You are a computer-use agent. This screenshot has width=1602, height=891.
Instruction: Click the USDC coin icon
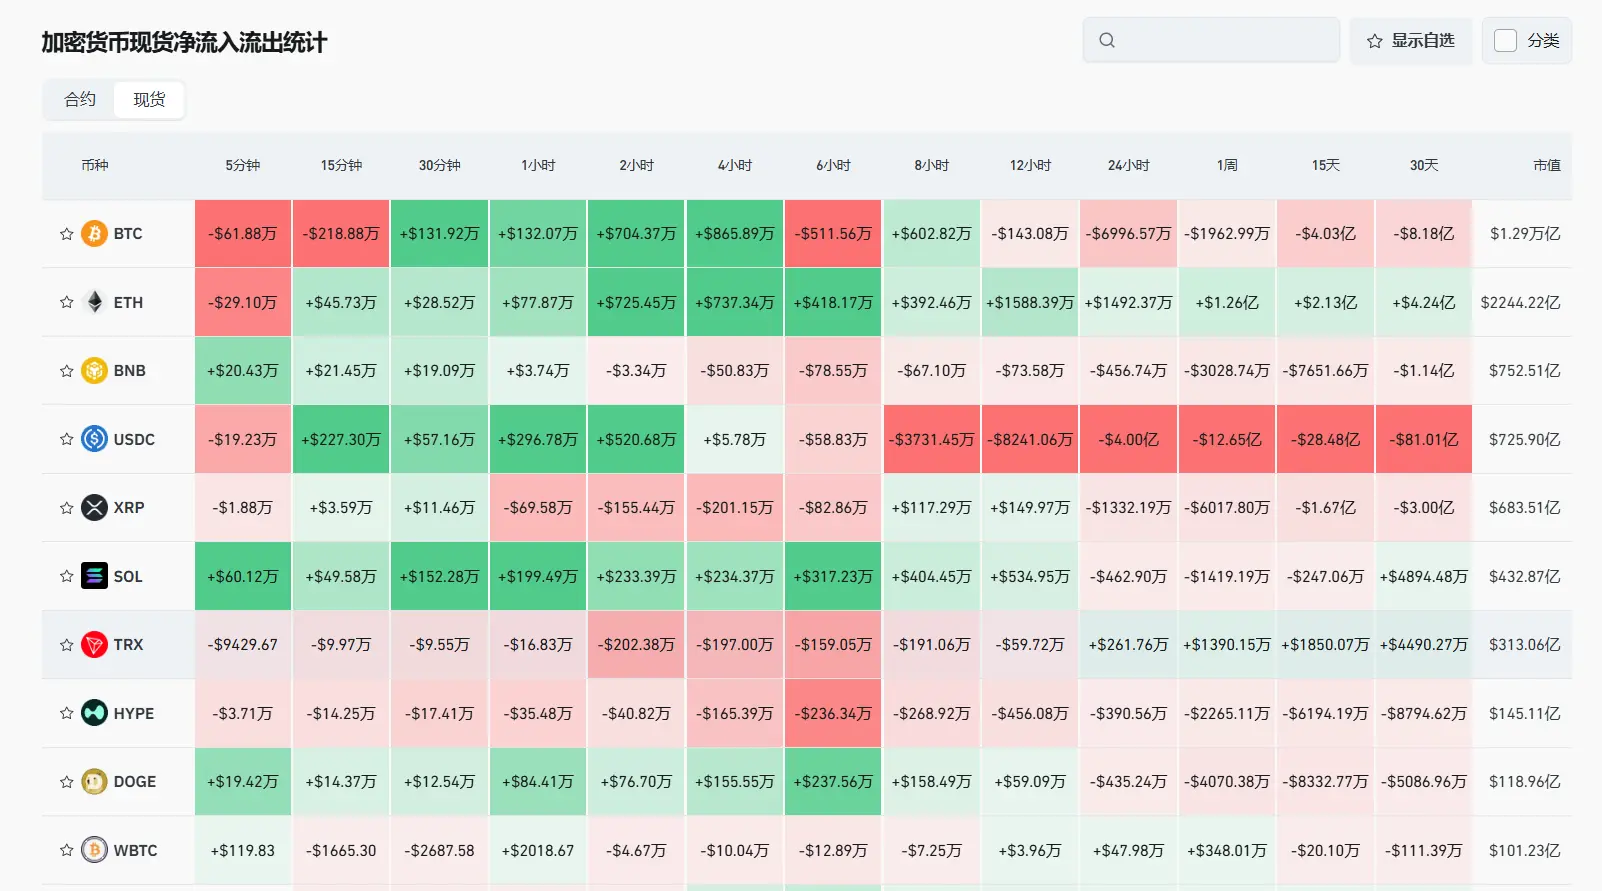94,439
